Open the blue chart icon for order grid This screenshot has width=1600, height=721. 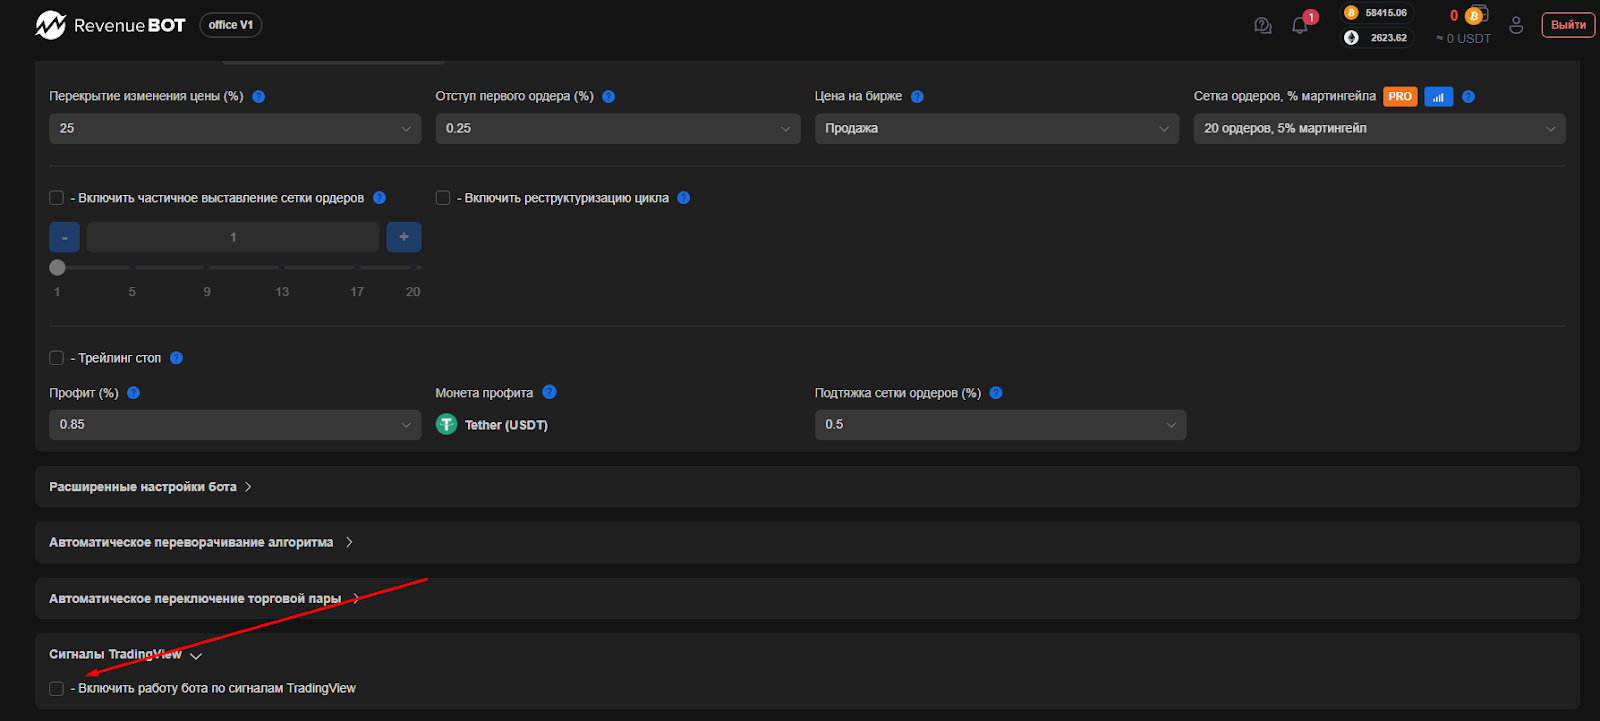click(x=1438, y=97)
